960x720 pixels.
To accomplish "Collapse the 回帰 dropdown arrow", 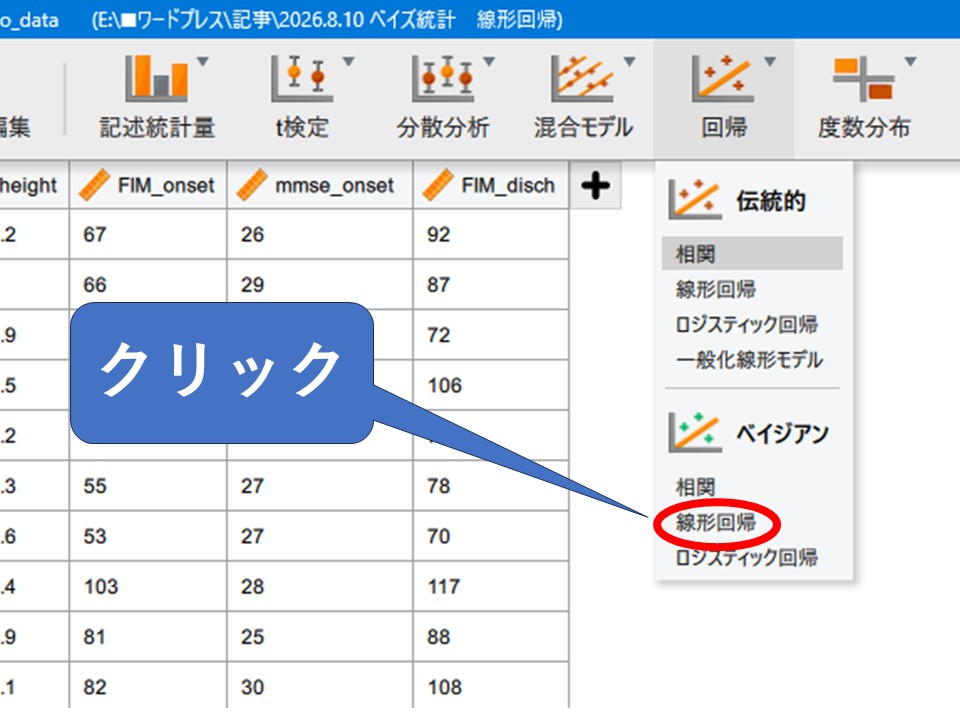I will click(x=770, y=61).
